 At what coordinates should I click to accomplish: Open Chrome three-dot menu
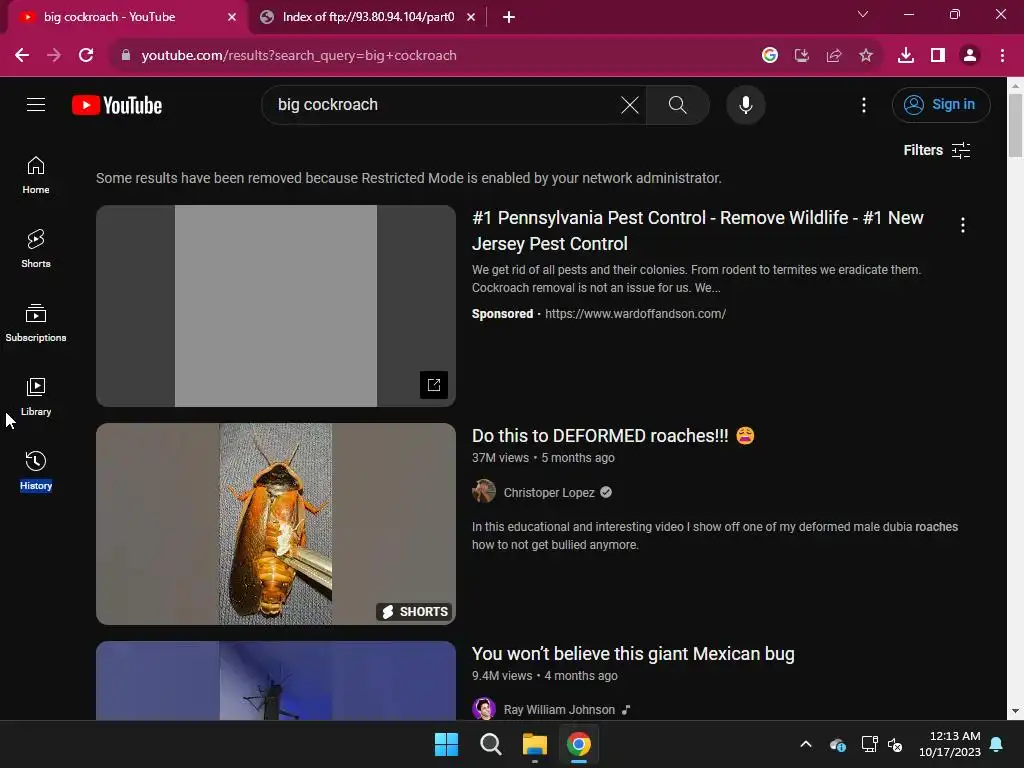coord(1002,56)
